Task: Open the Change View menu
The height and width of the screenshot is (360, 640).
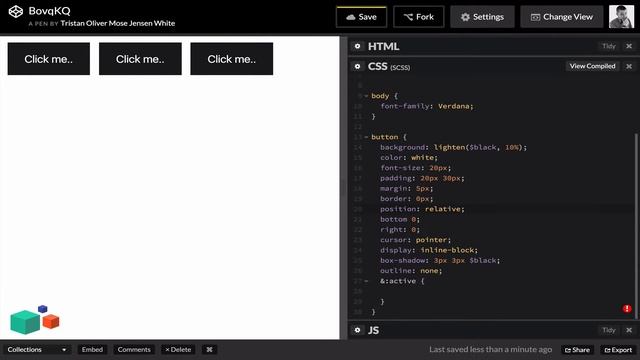Action: pyautogui.click(x=562, y=17)
